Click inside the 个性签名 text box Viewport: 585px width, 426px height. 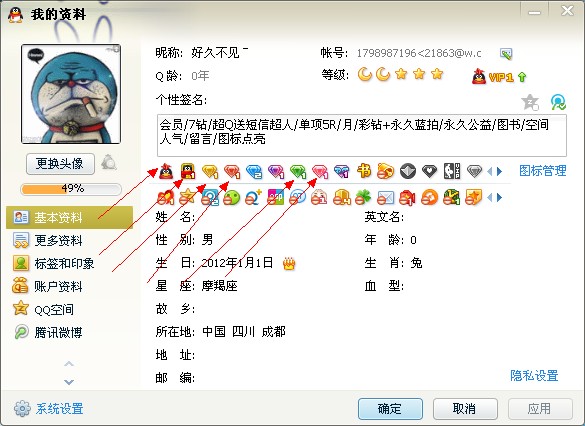362,135
